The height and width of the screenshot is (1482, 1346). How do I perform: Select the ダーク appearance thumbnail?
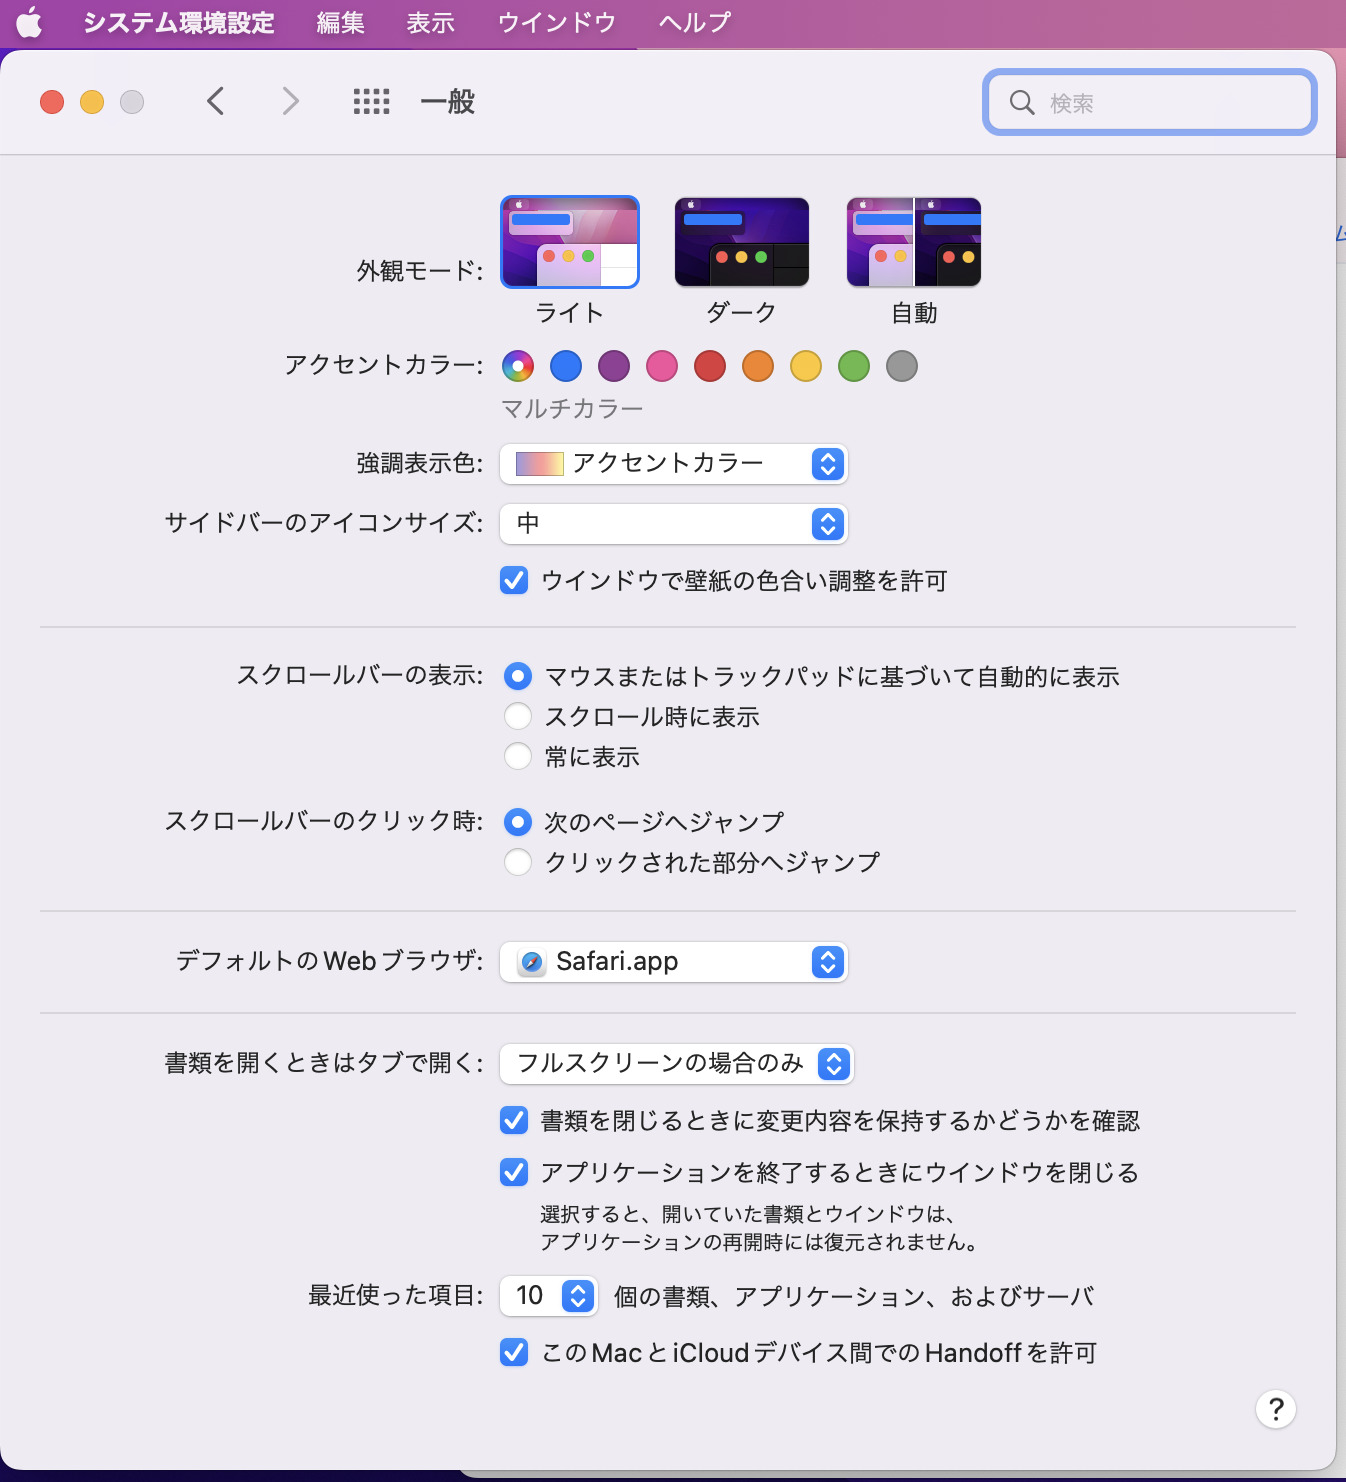point(742,242)
